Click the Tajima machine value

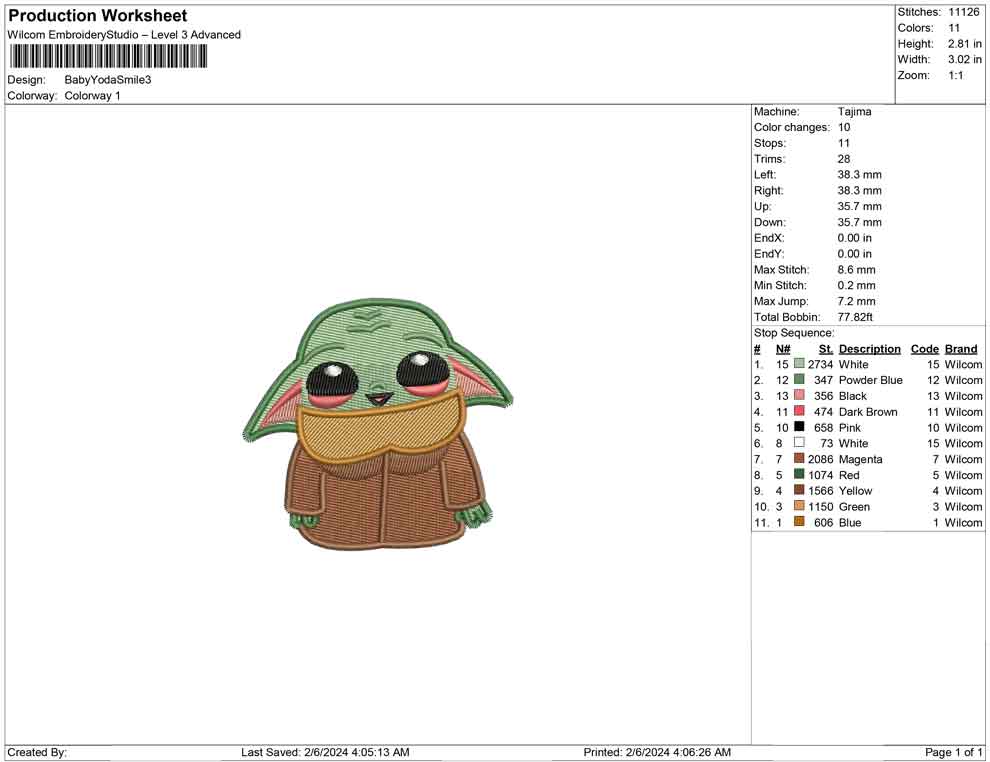[854, 112]
